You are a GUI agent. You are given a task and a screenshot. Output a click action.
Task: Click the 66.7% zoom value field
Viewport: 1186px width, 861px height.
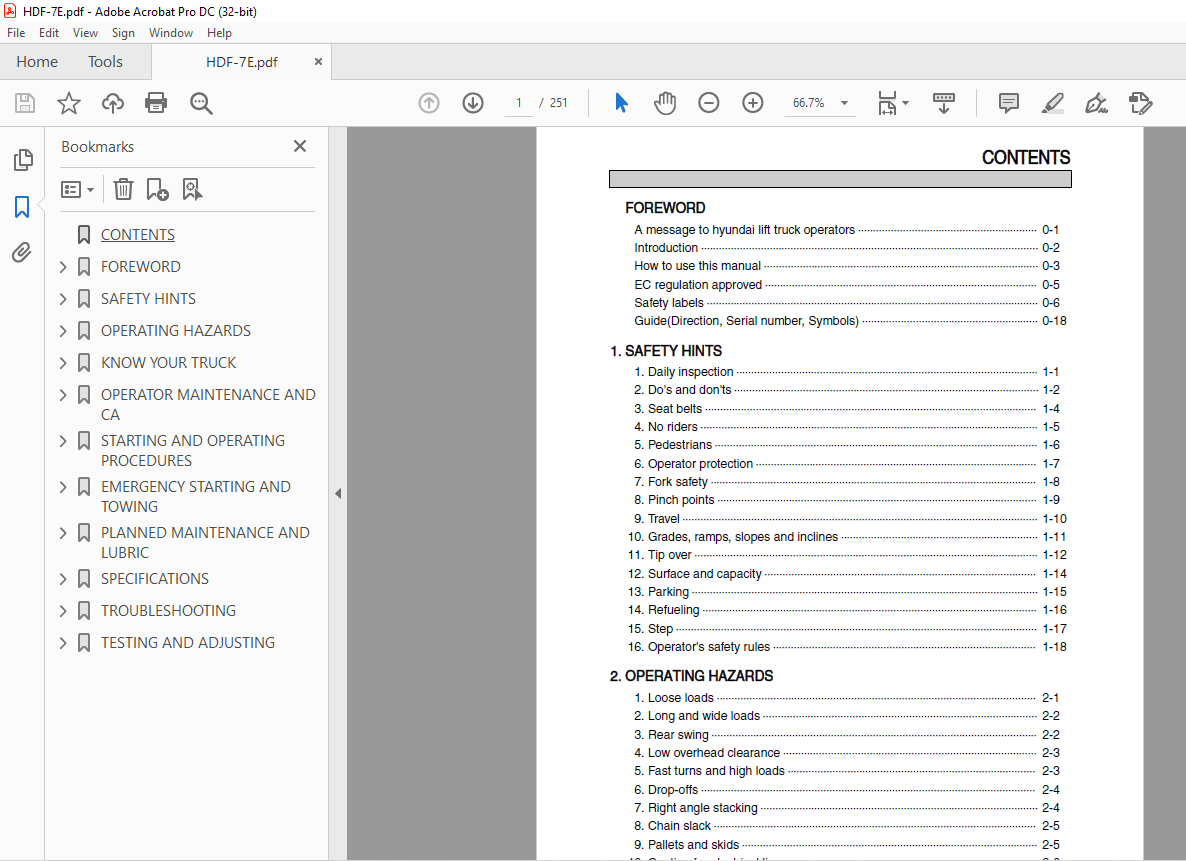pyautogui.click(x=809, y=103)
